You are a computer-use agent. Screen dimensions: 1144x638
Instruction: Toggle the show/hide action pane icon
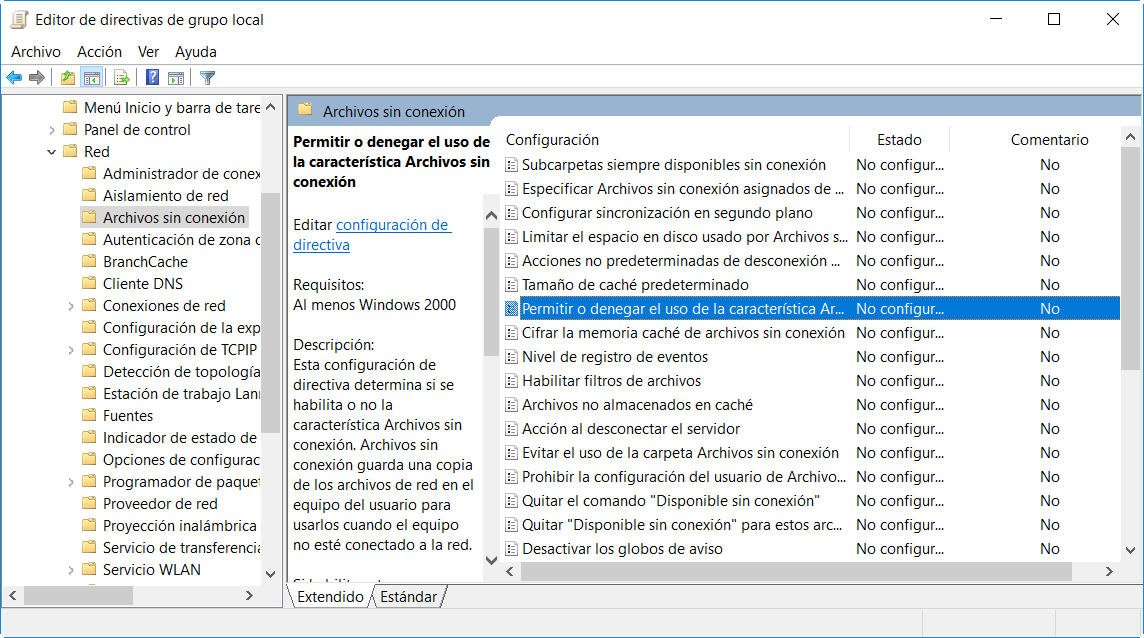176,78
